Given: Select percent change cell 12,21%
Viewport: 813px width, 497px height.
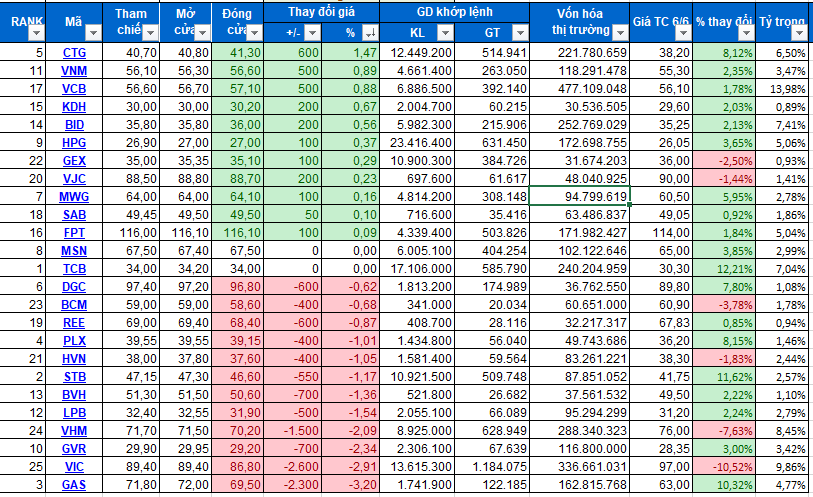Looking at the screenshot, I should click(x=724, y=268).
